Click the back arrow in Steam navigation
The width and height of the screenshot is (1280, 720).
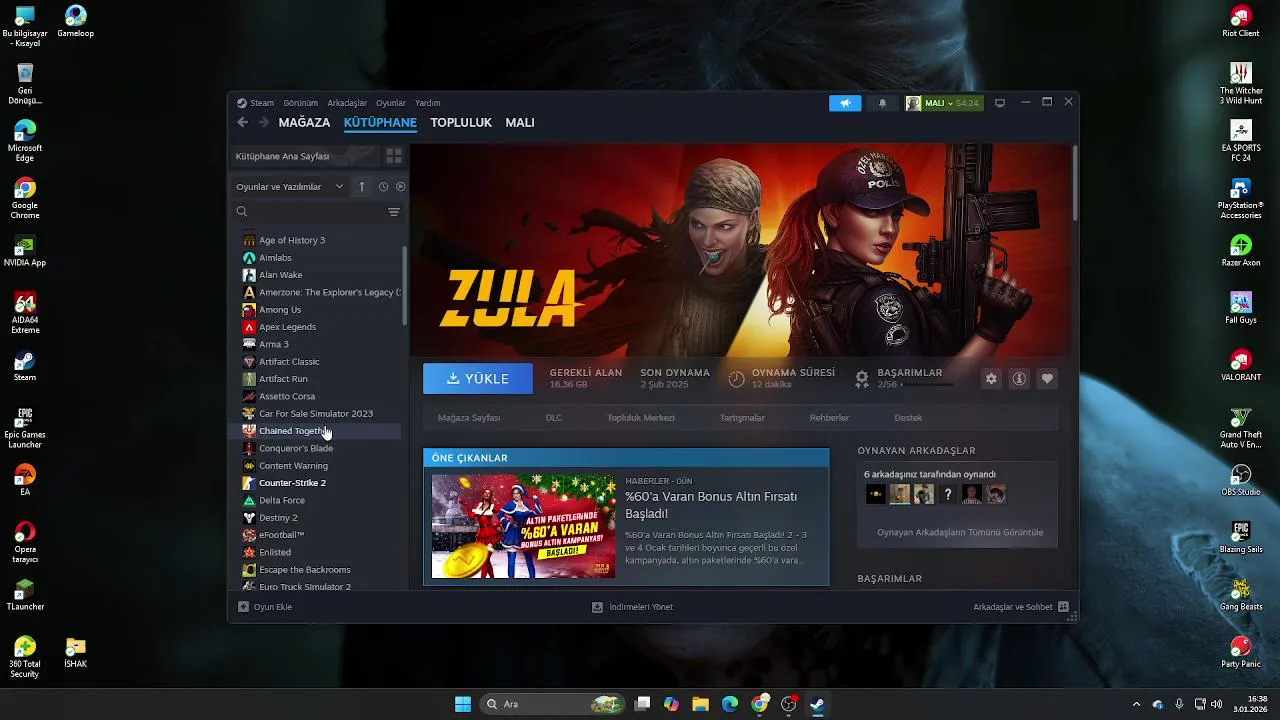pyautogui.click(x=242, y=122)
